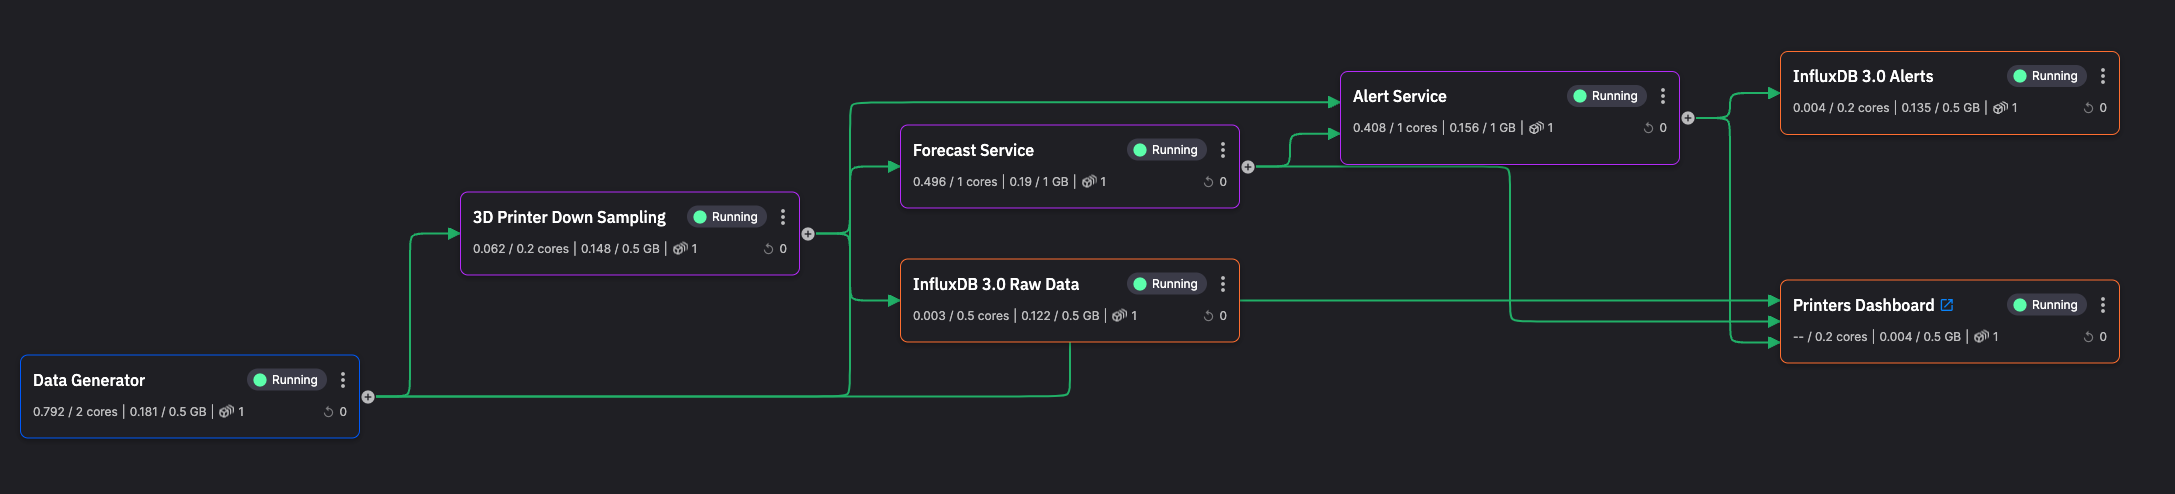Click Forecast Service output plus connector
The width and height of the screenshot is (2175, 494).
(1248, 167)
